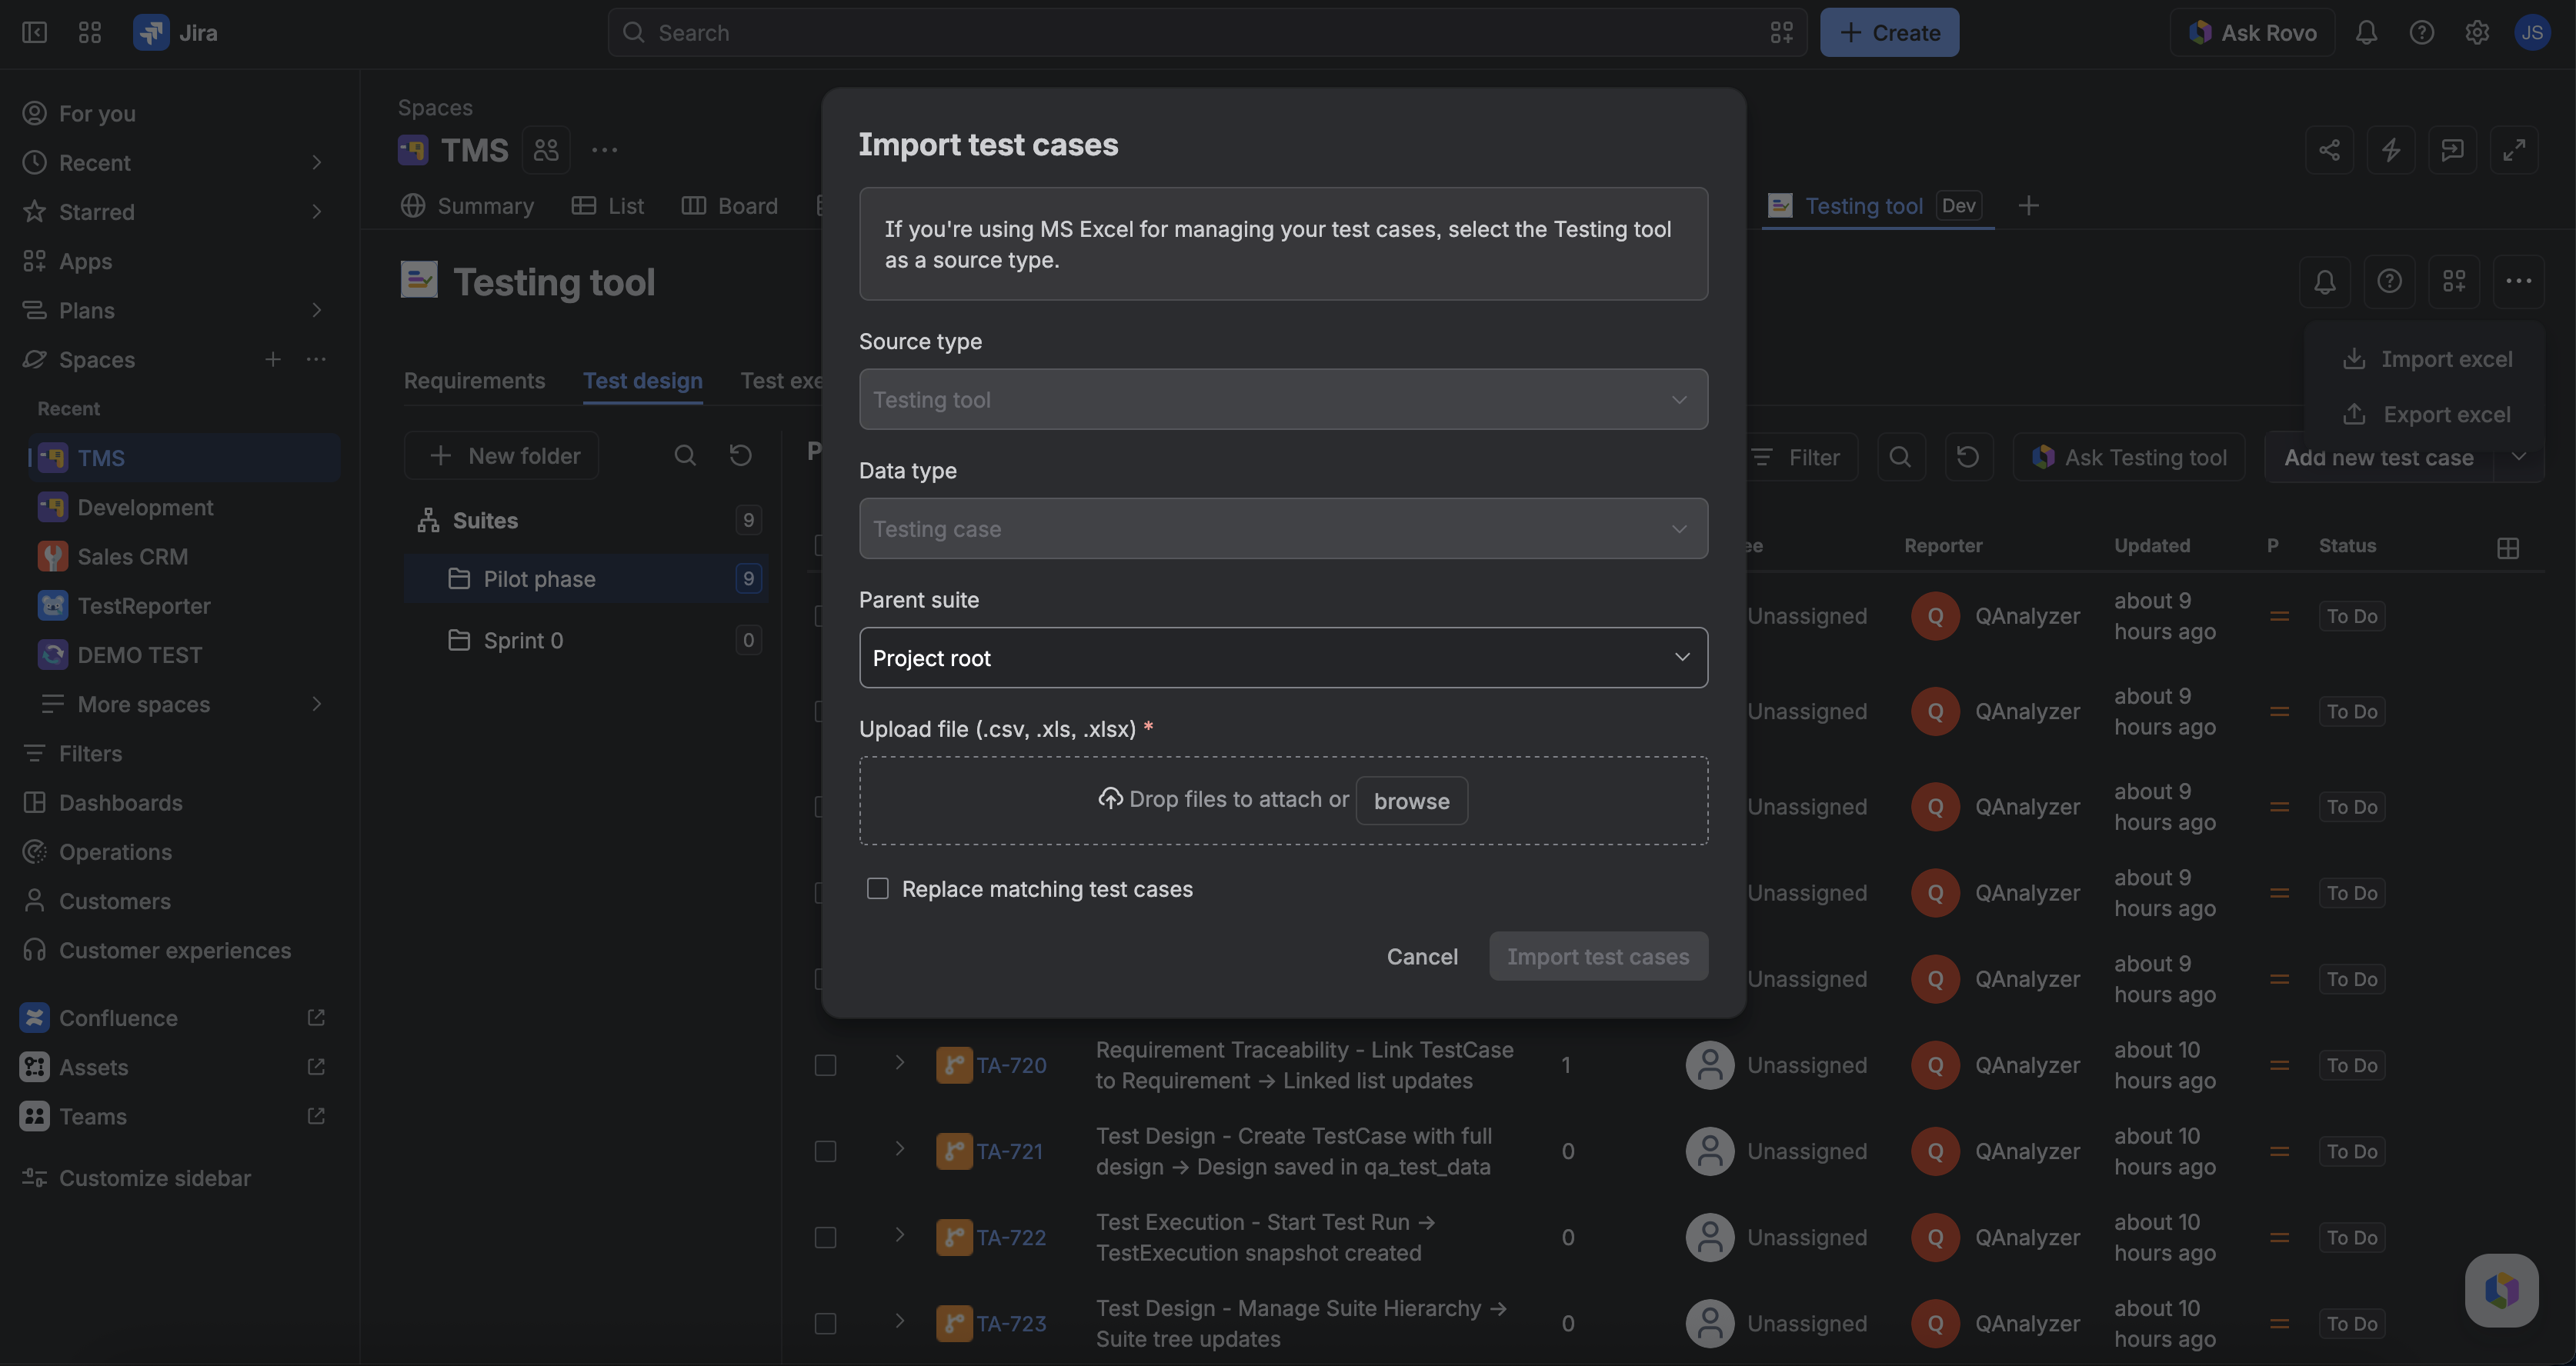
Task: Select the Pilot phase folder
Action: (x=586, y=579)
